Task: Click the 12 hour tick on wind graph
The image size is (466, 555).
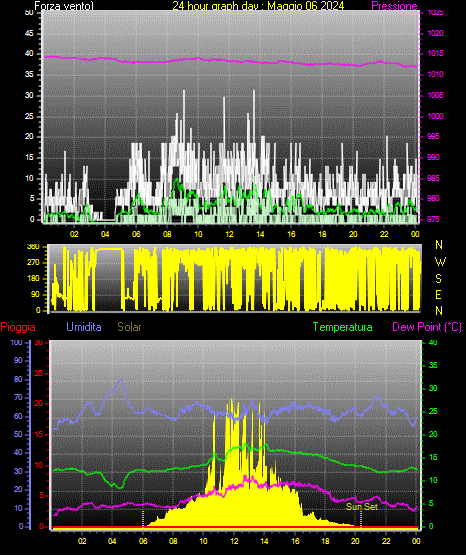Action: pos(229,234)
